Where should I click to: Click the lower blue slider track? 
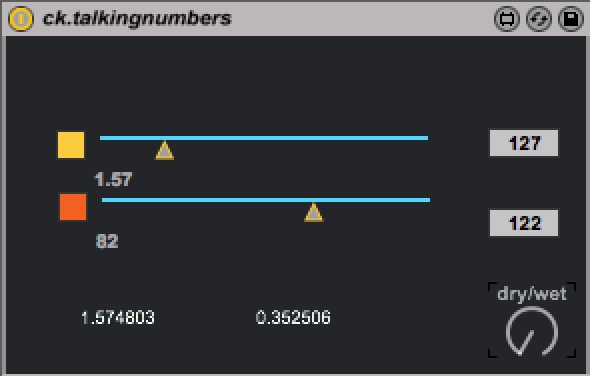[266, 200]
